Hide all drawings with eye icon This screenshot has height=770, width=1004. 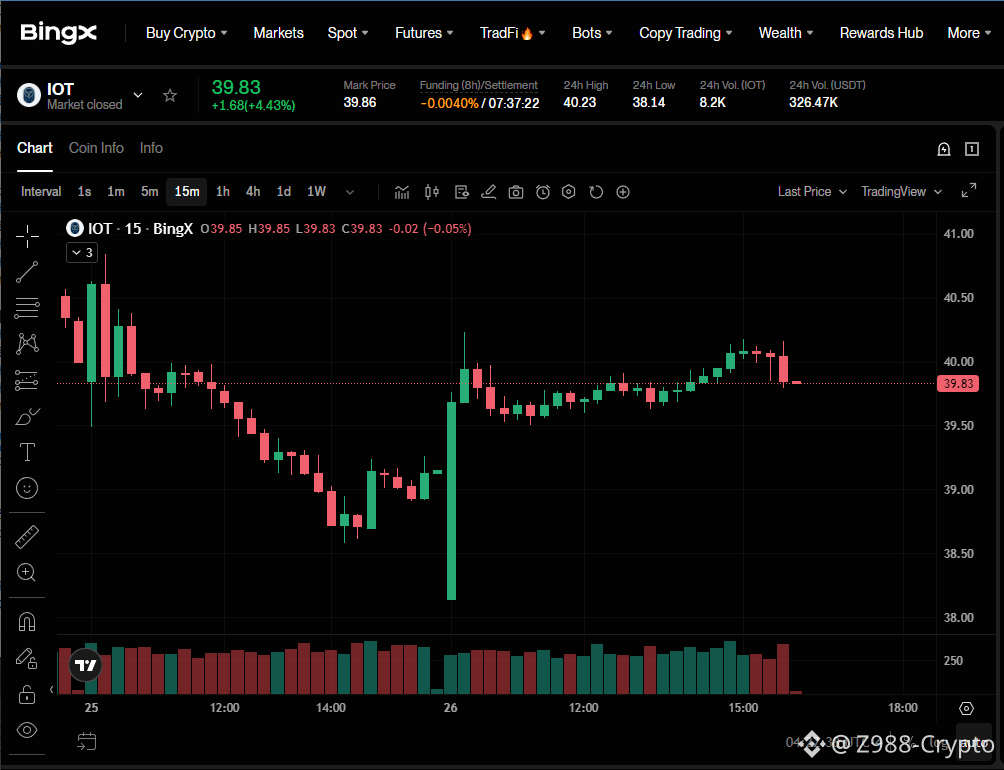(x=27, y=730)
